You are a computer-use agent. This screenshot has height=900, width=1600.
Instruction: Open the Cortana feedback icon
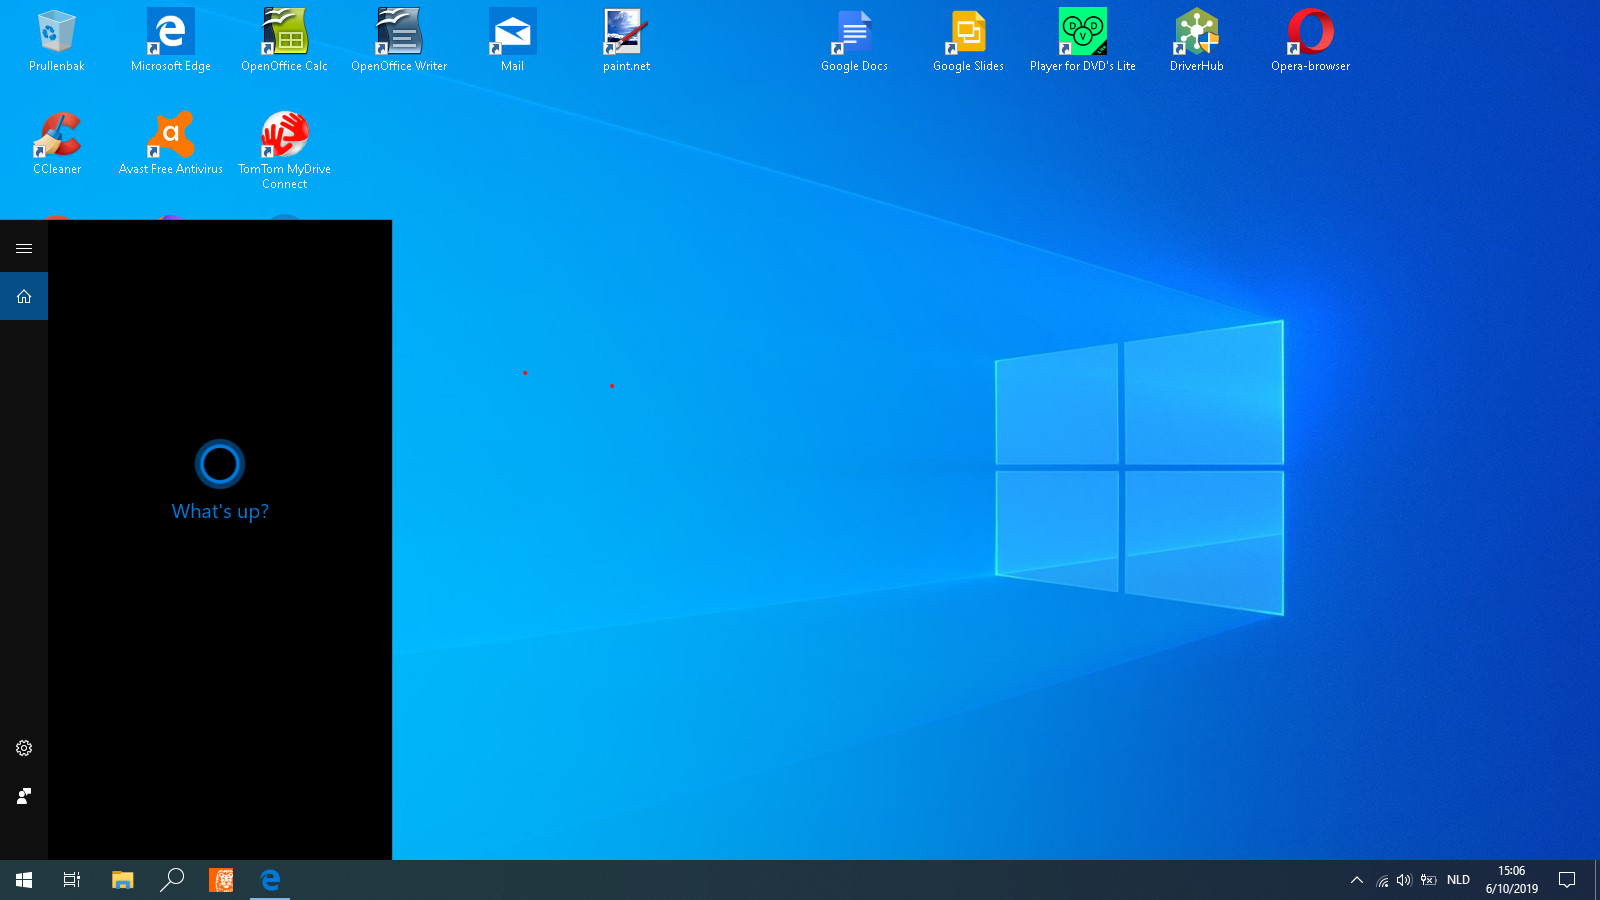click(24, 796)
